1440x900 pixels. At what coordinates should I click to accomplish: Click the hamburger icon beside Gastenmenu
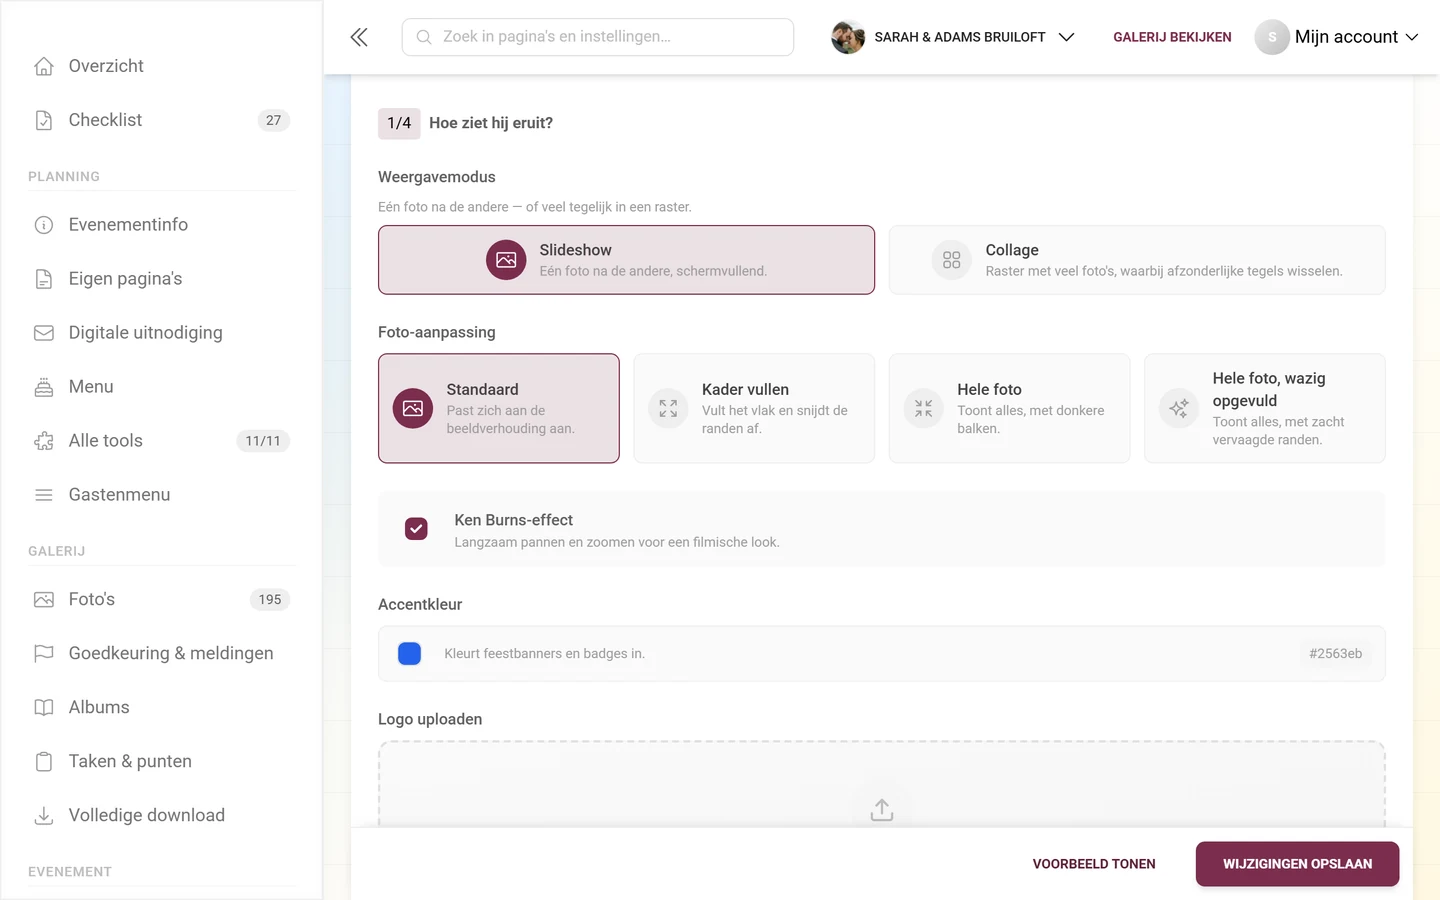tap(44, 495)
